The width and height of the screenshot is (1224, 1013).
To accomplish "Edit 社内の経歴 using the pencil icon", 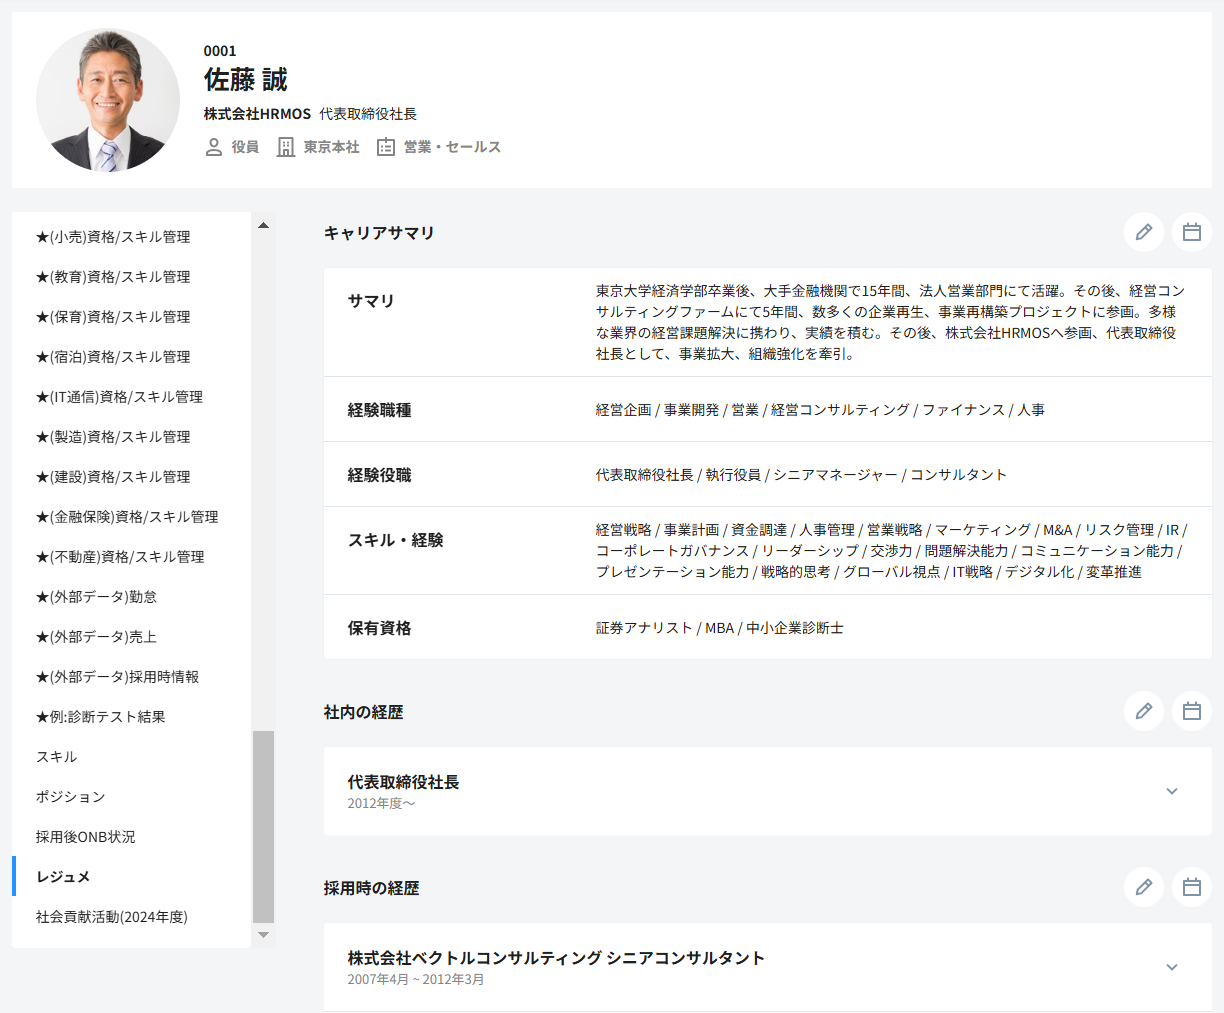I will pyautogui.click(x=1143, y=711).
